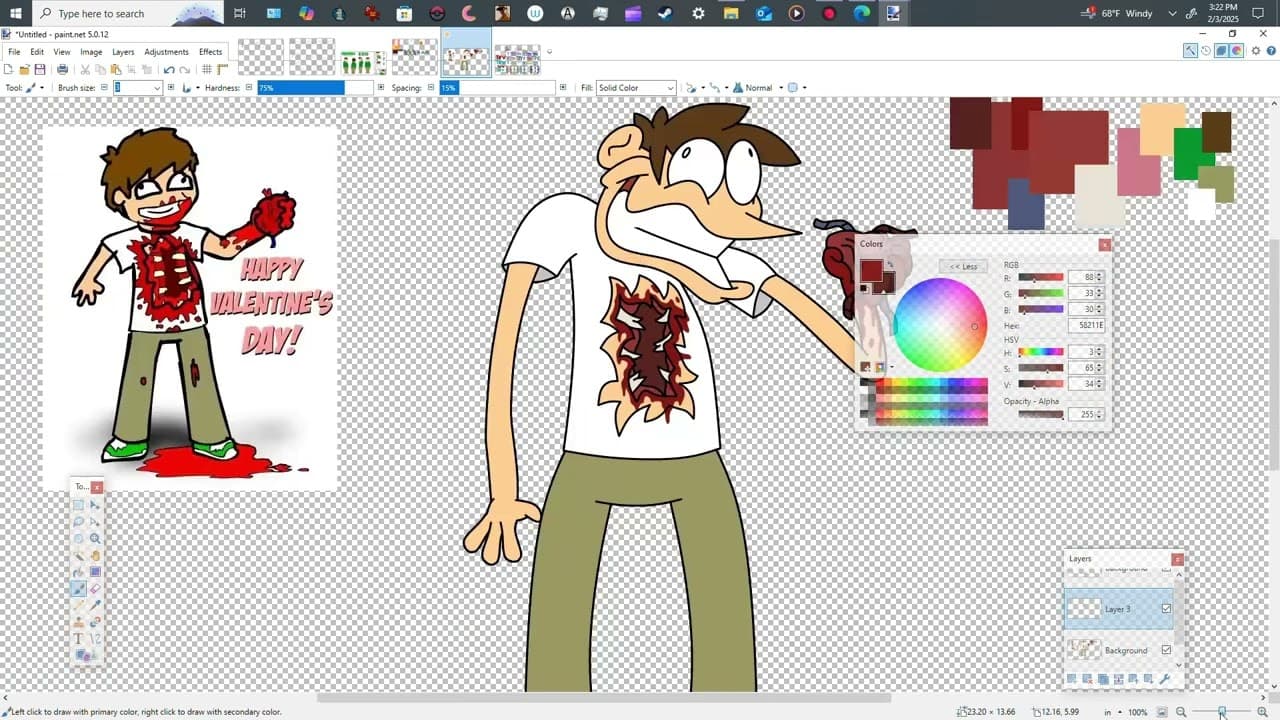Select the Color Picker eyedropper tool
1280x720 pixels.
[95, 605]
